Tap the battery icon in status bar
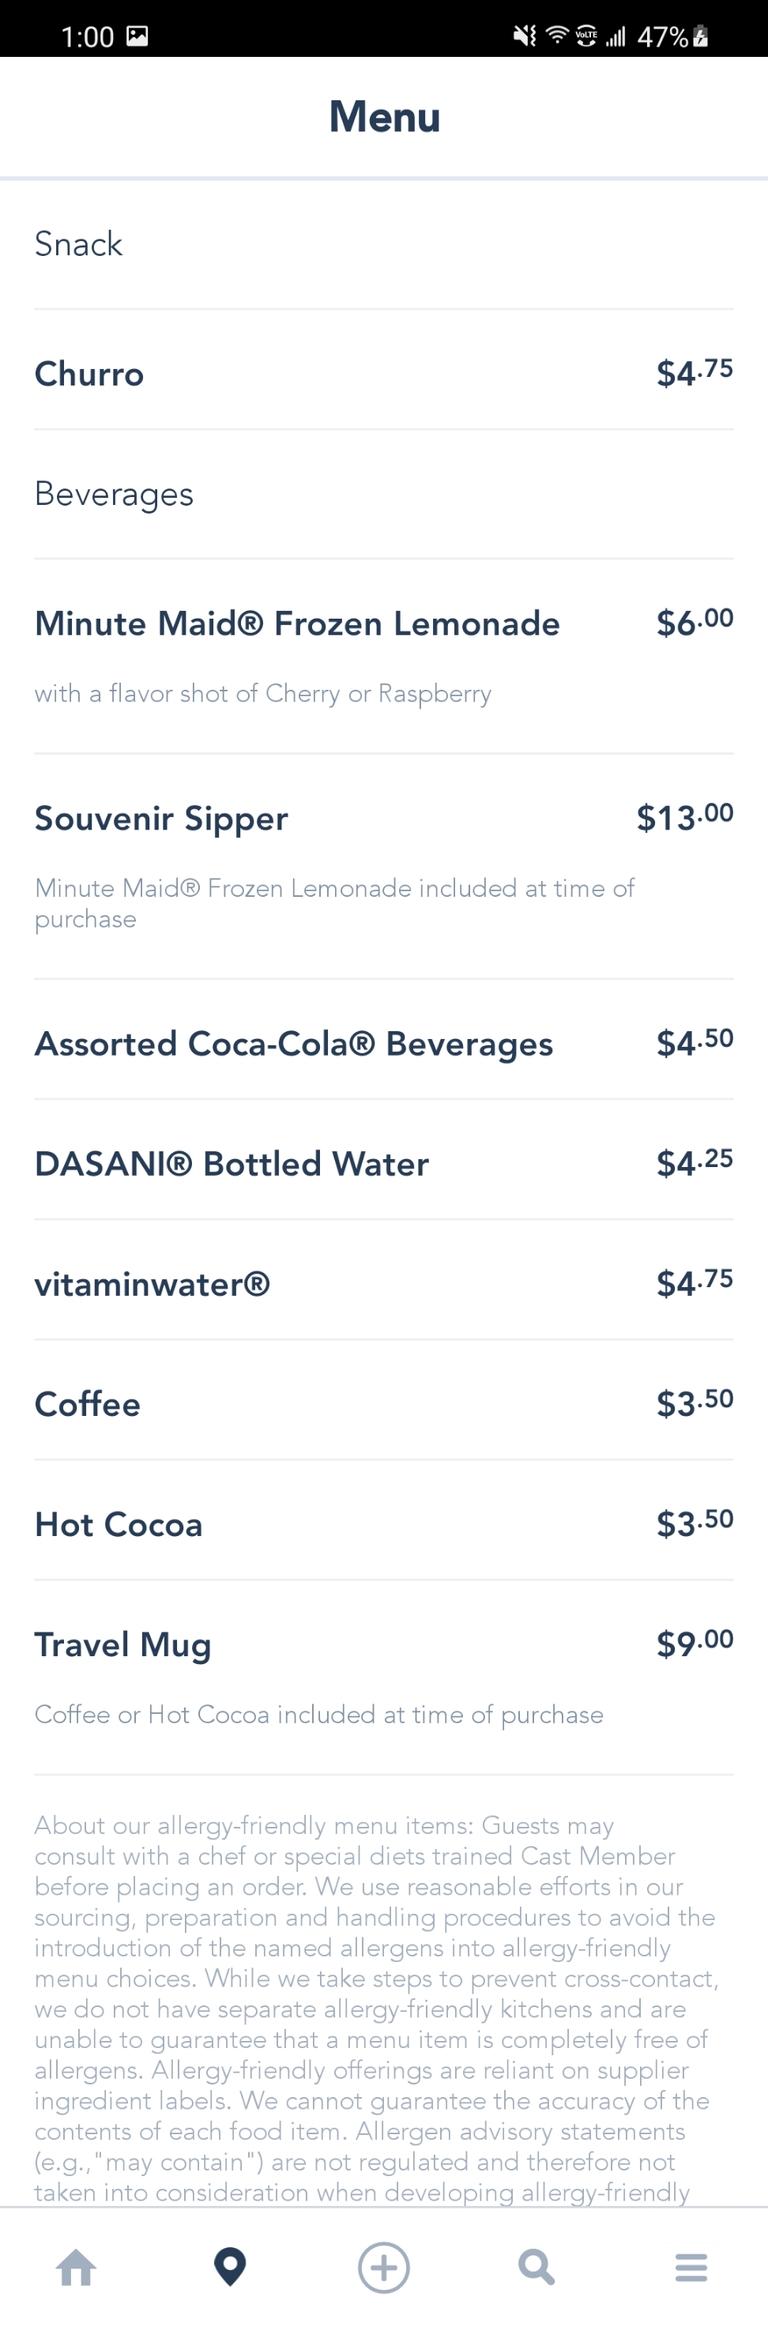This screenshot has width=768, height=2327. tap(701, 37)
